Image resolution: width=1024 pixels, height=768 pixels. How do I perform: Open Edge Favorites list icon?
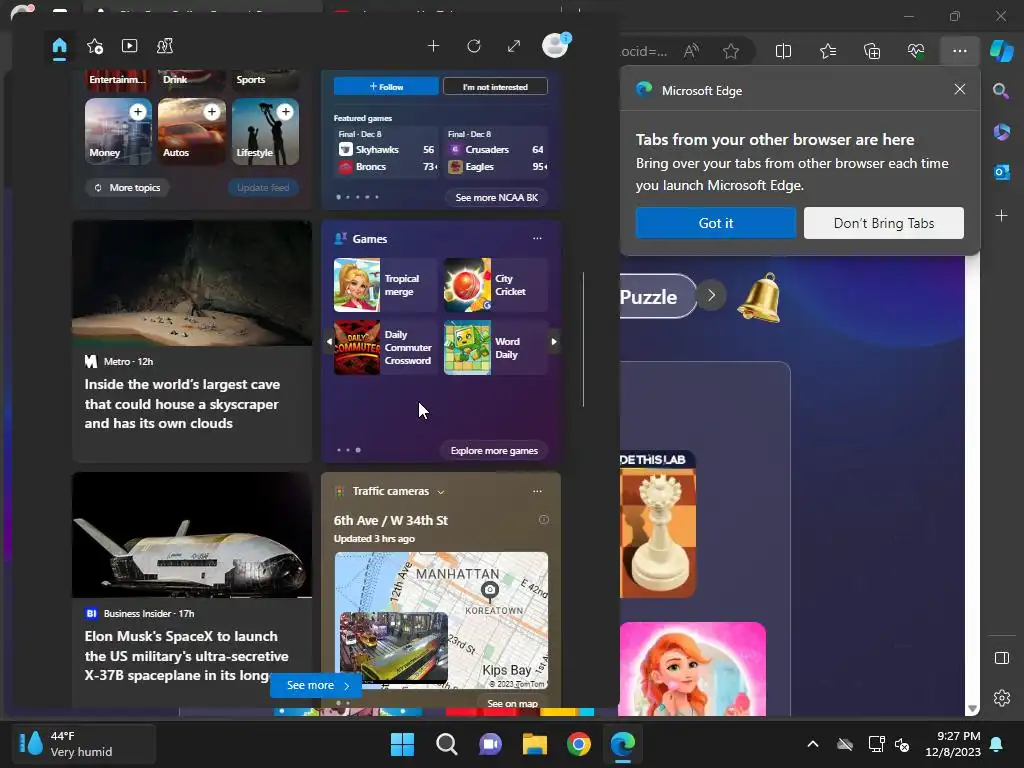[828, 51]
